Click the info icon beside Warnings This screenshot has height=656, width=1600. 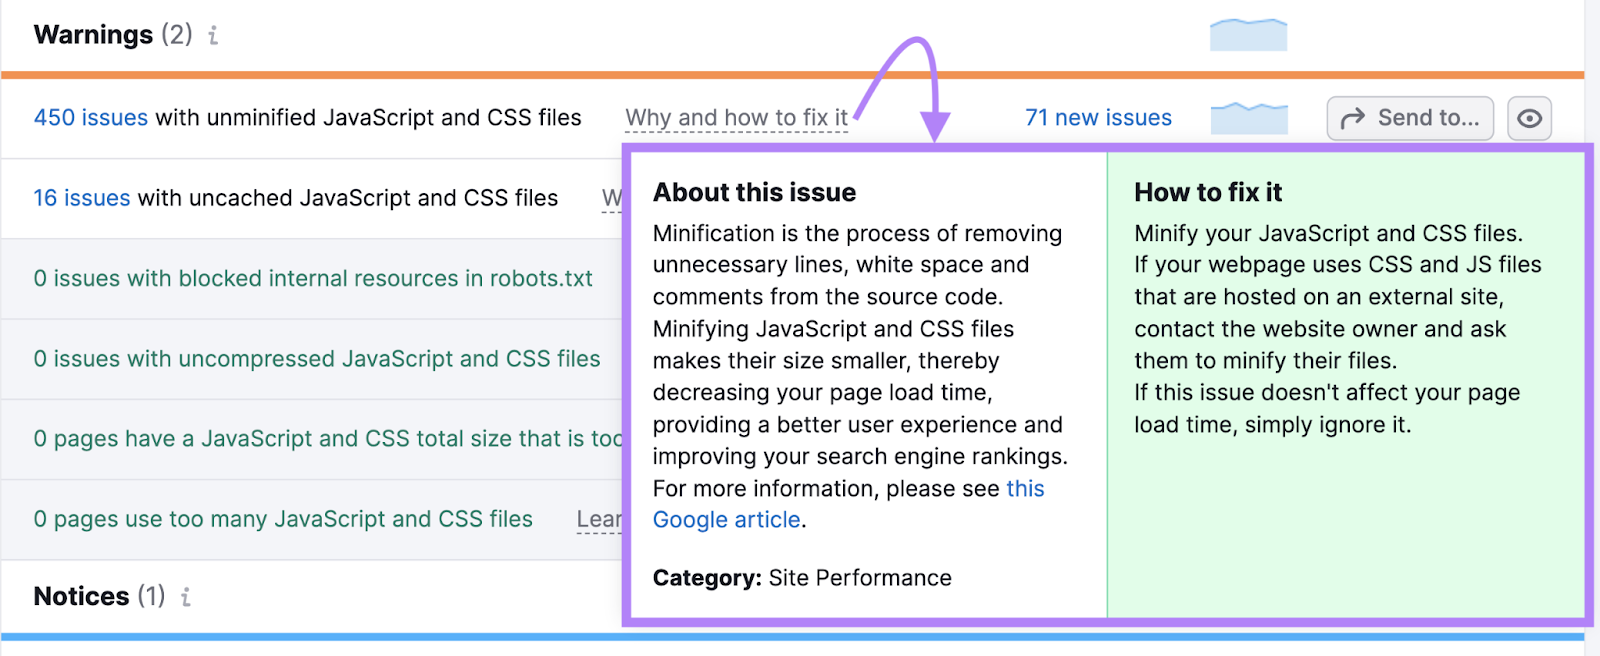pos(211,36)
